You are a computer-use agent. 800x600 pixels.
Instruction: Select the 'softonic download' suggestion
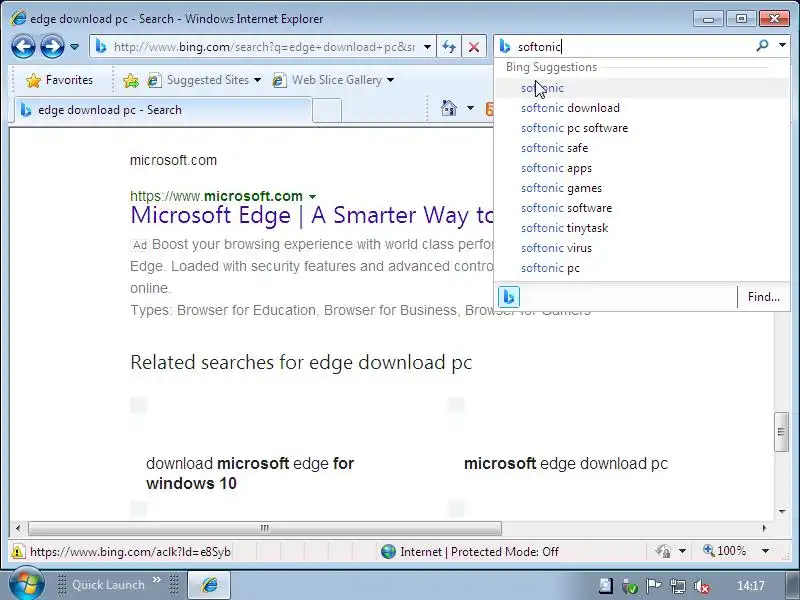(x=641, y=108)
